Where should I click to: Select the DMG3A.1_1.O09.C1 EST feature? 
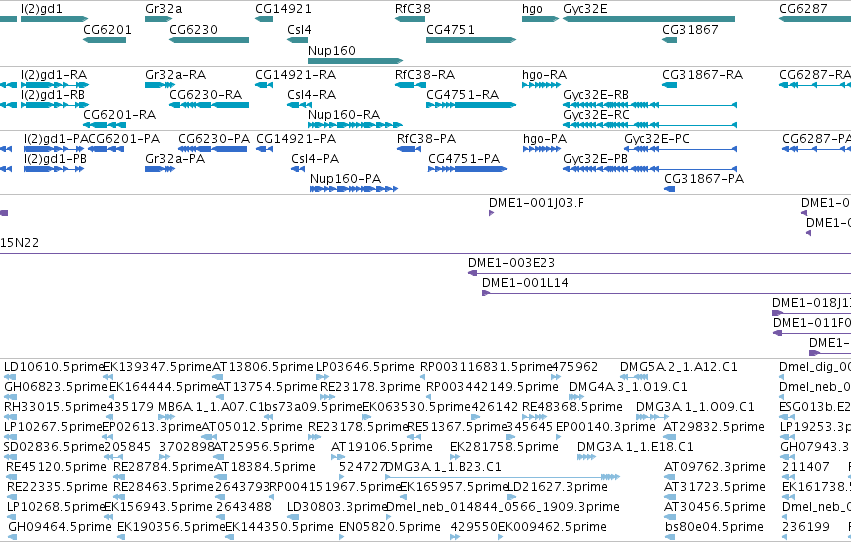point(652,417)
